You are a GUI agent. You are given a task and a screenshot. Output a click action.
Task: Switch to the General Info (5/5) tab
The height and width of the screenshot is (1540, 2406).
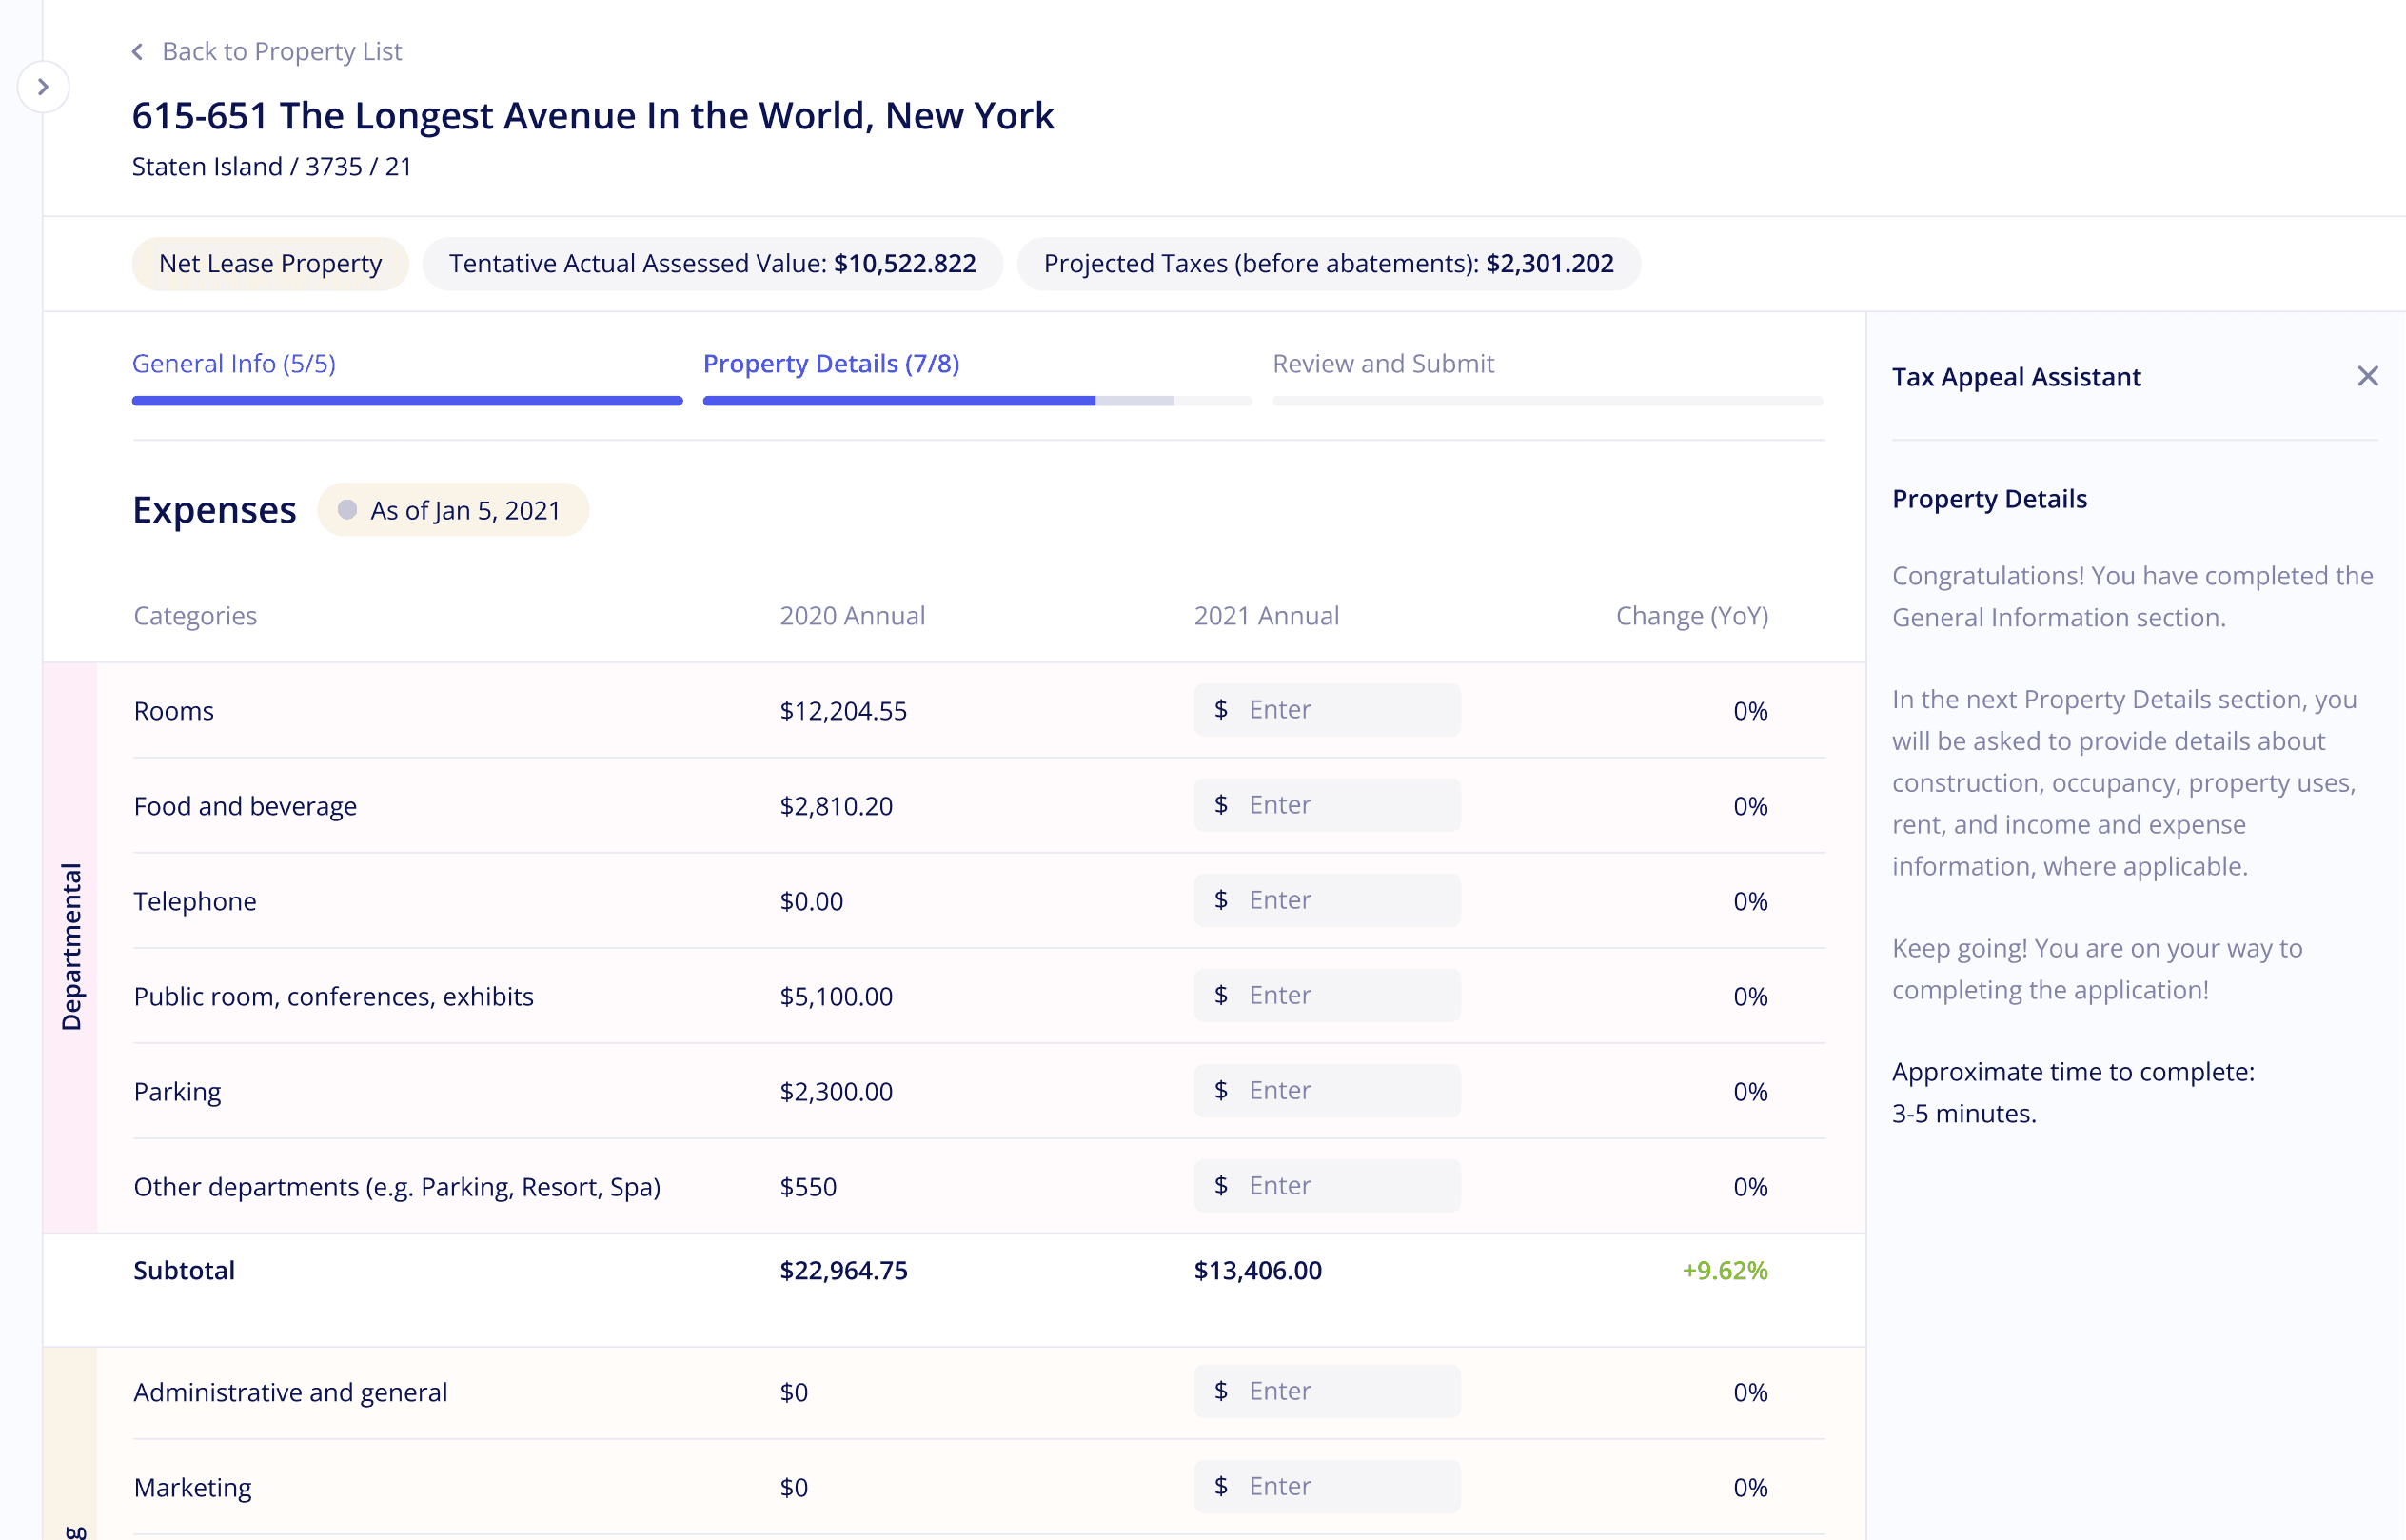tap(234, 363)
